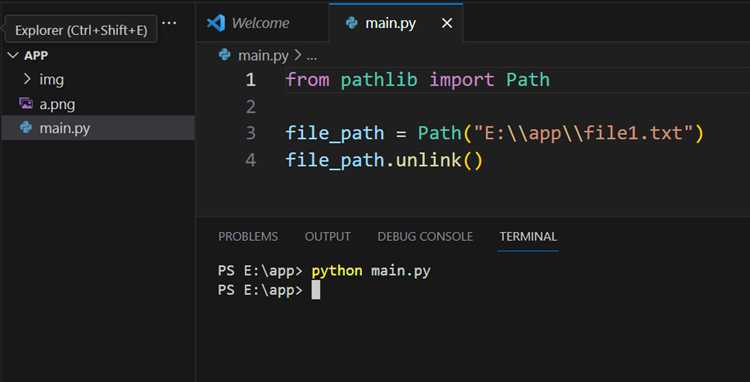
Task: Click the image icon next to a.png
Action: click(x=25, y=103)
